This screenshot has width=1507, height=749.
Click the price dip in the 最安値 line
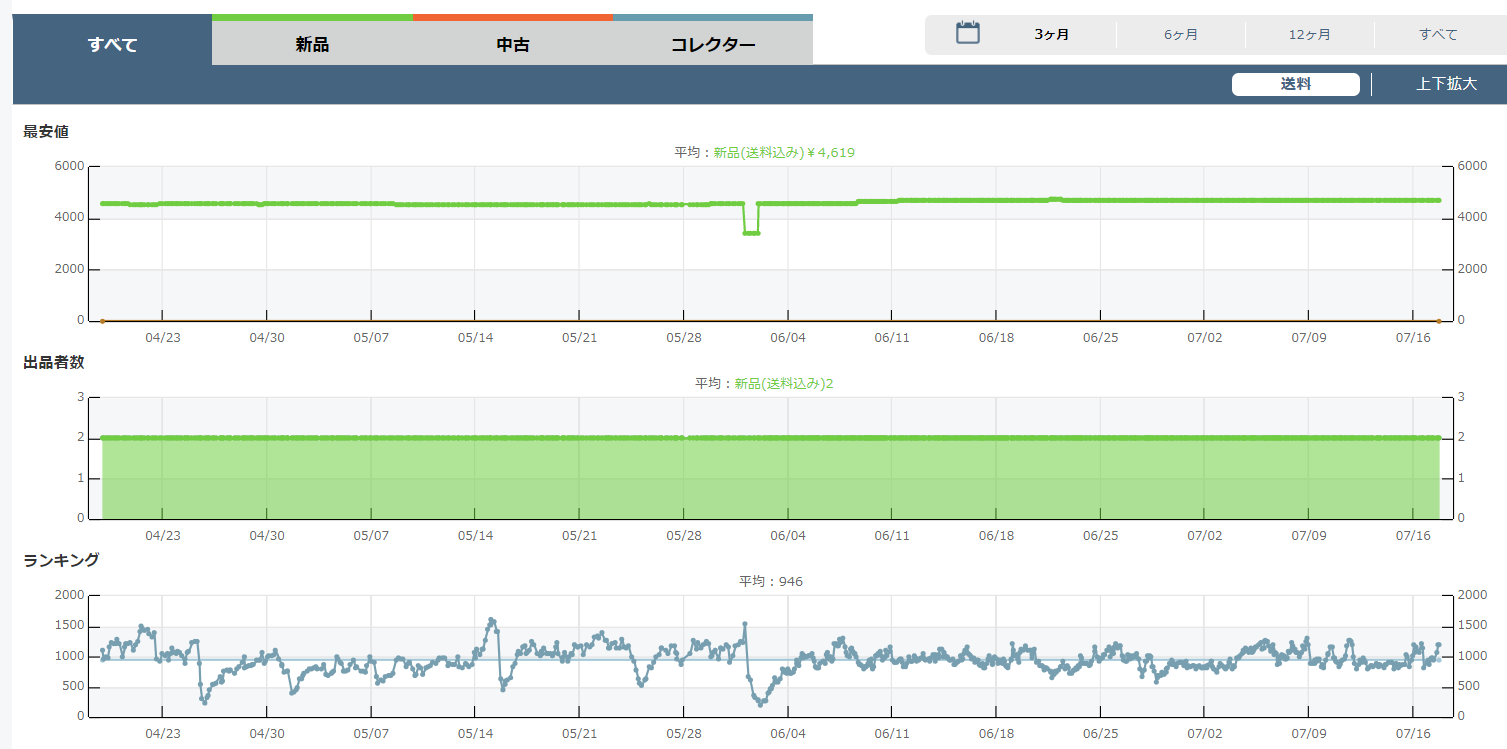point(751,233)
